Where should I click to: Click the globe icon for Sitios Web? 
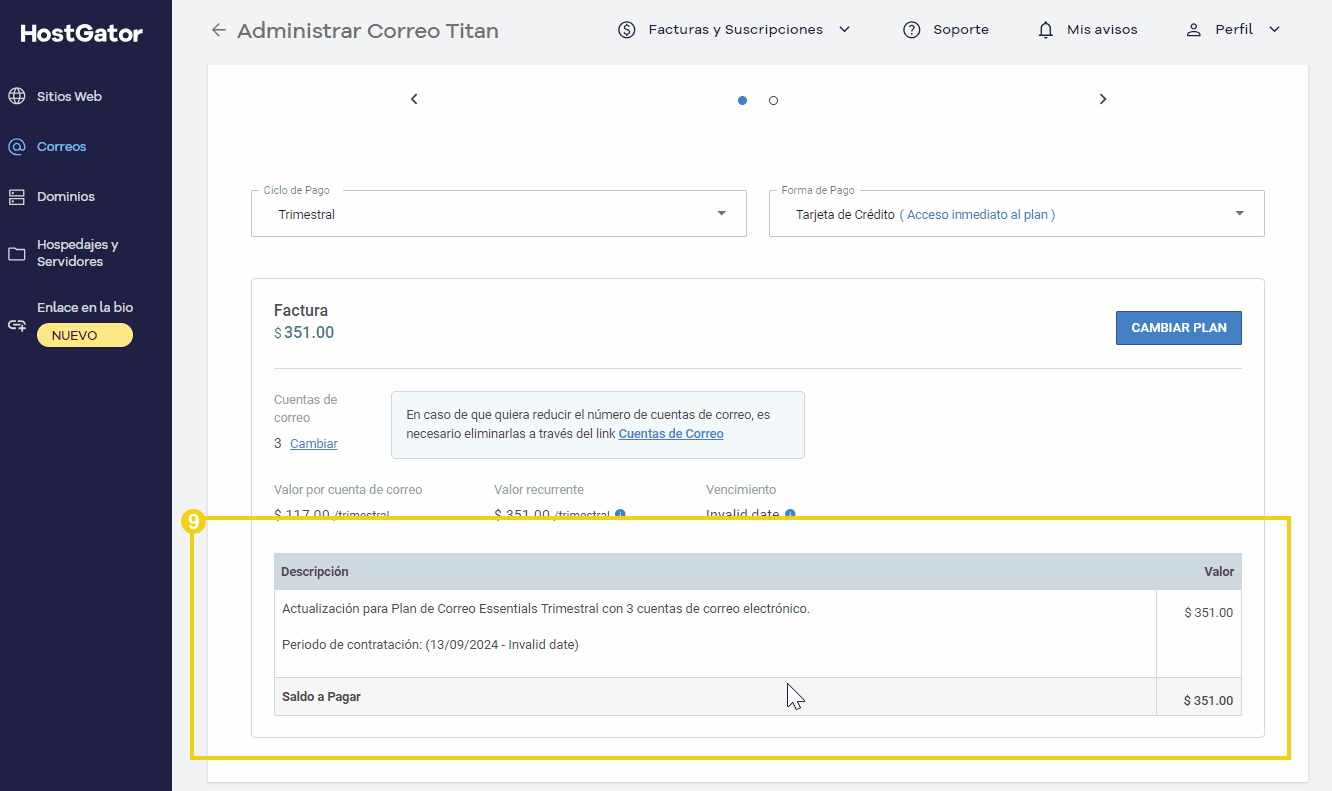coord(17,96)
